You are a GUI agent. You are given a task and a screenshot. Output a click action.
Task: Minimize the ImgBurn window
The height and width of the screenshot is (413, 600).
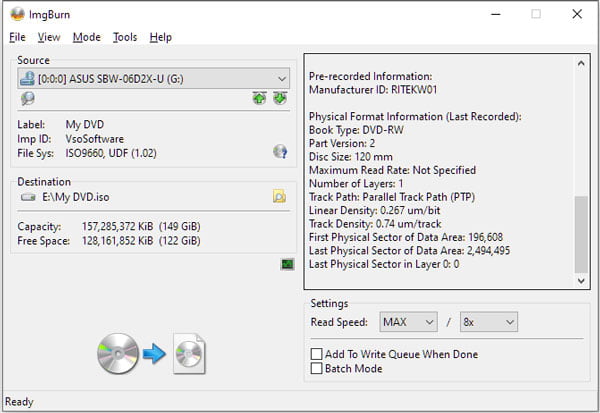(x=496, y=14)
